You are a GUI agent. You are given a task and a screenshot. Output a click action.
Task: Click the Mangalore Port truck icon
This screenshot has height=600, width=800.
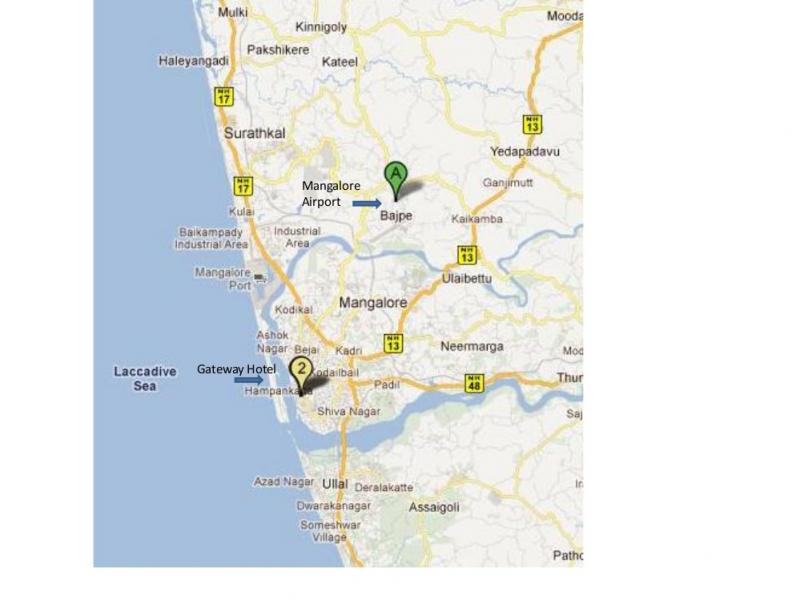pos(260,278)
